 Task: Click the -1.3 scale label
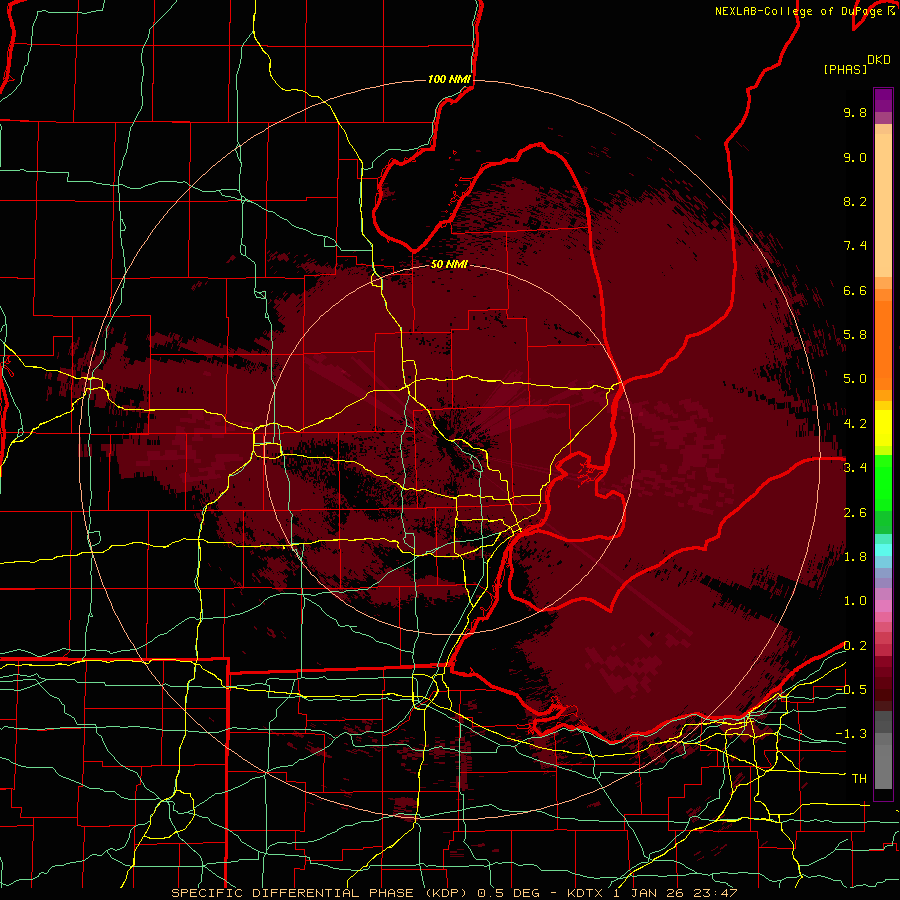coord(851,734)
